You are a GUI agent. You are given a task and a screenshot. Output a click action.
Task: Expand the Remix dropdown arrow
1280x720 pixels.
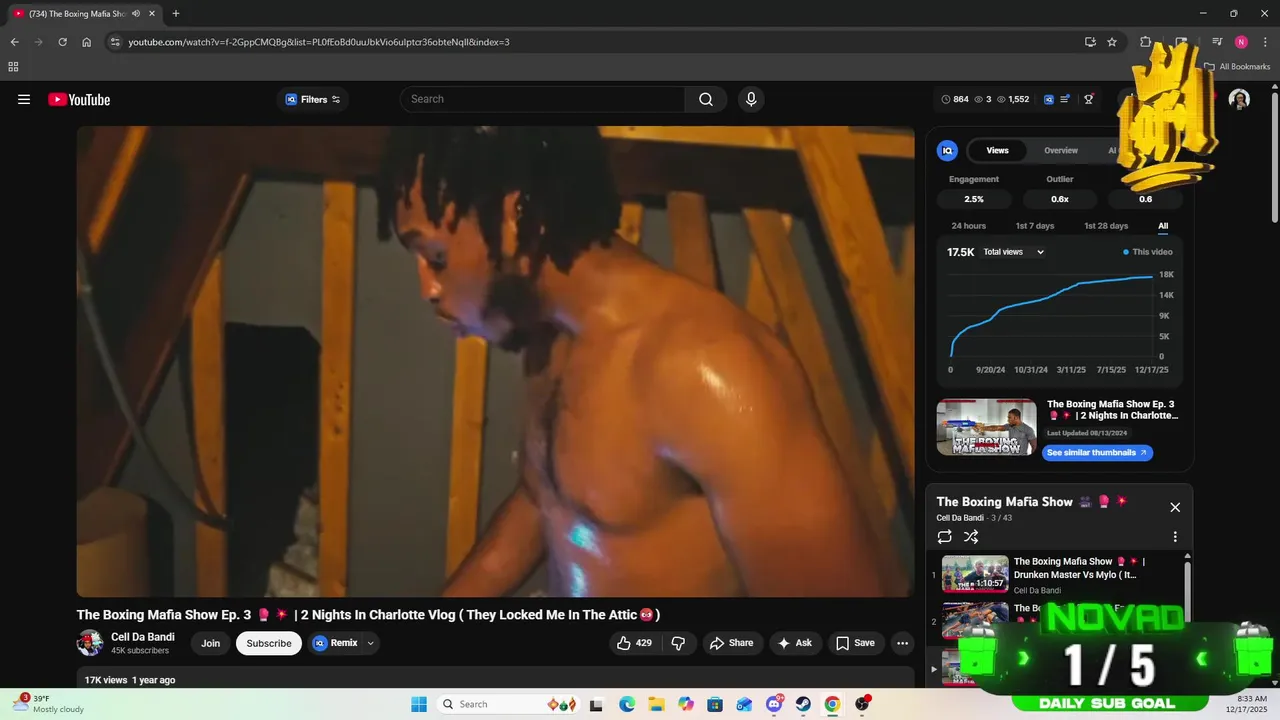click(x=371, y=643)
